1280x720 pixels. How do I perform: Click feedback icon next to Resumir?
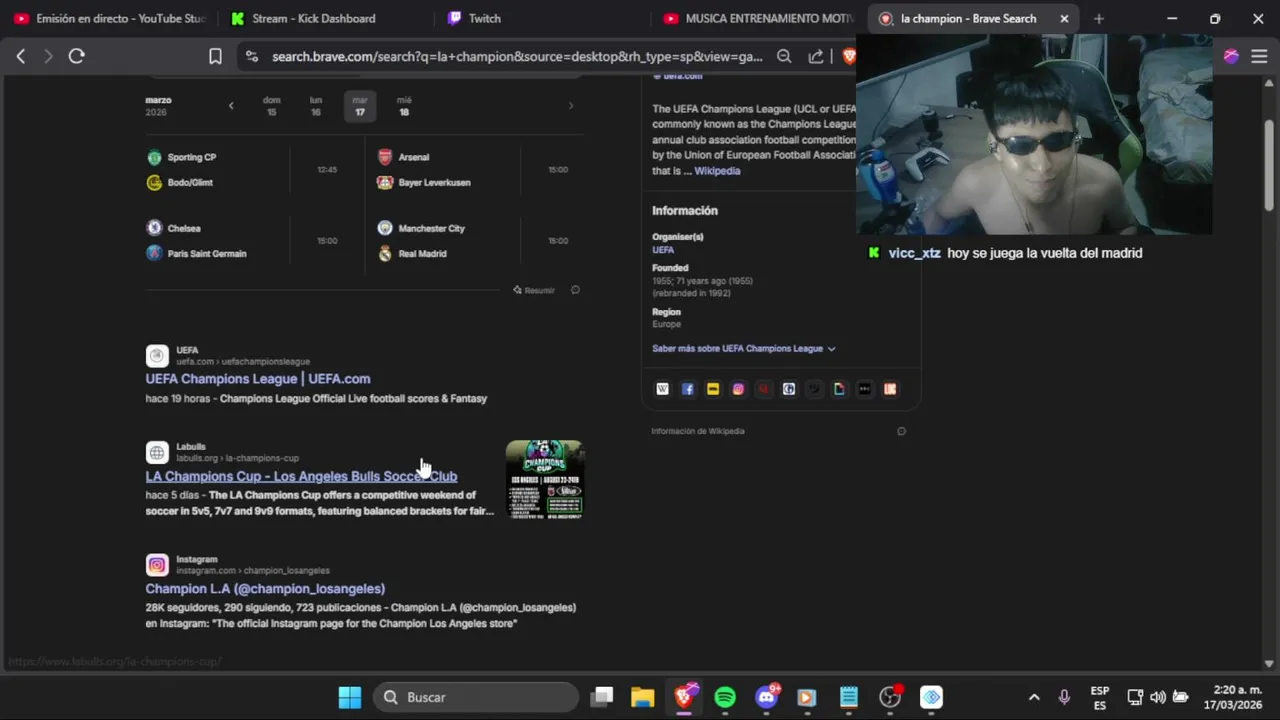pyautogui.click(x=575, y=290)
